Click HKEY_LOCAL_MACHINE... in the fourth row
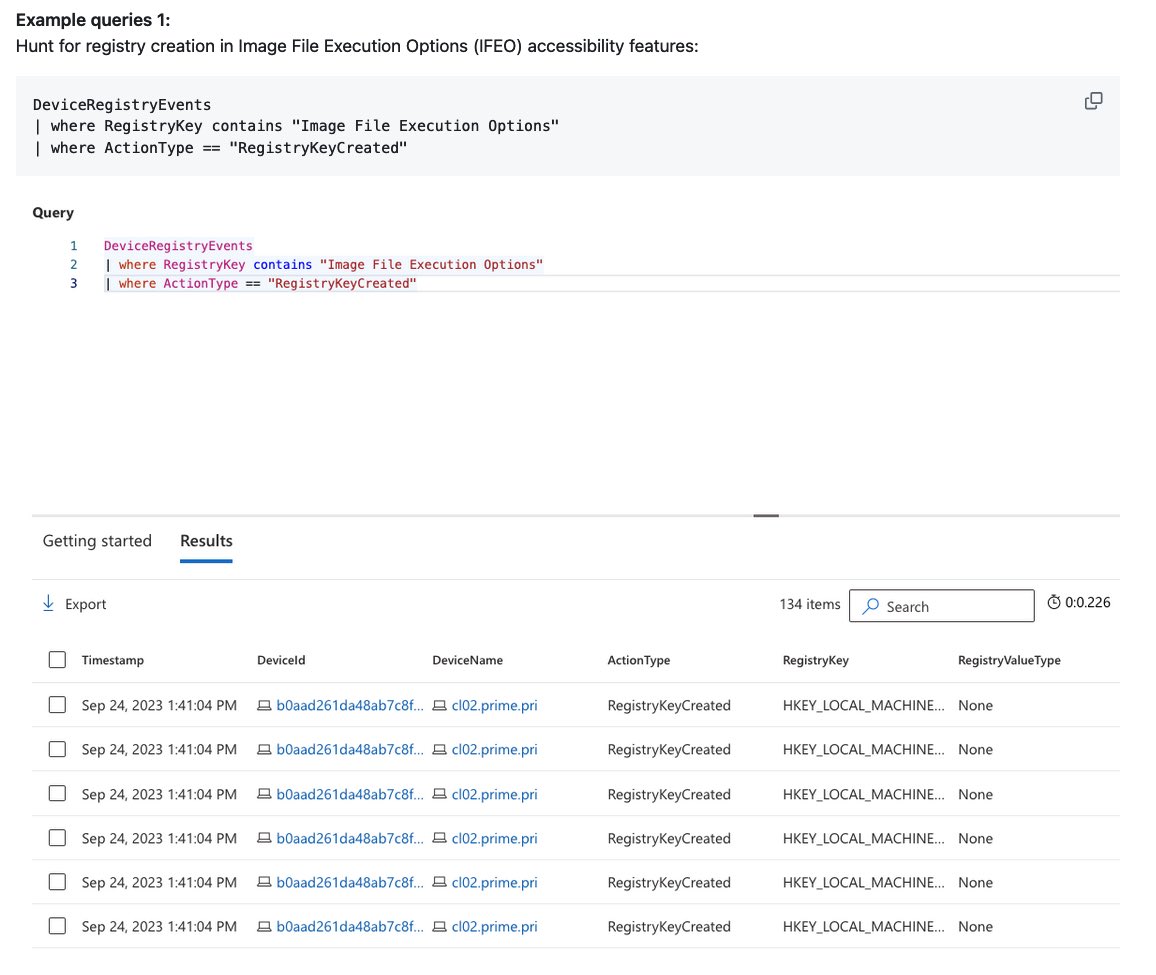The image size is (1156, 975). click(x=863, y=839)
